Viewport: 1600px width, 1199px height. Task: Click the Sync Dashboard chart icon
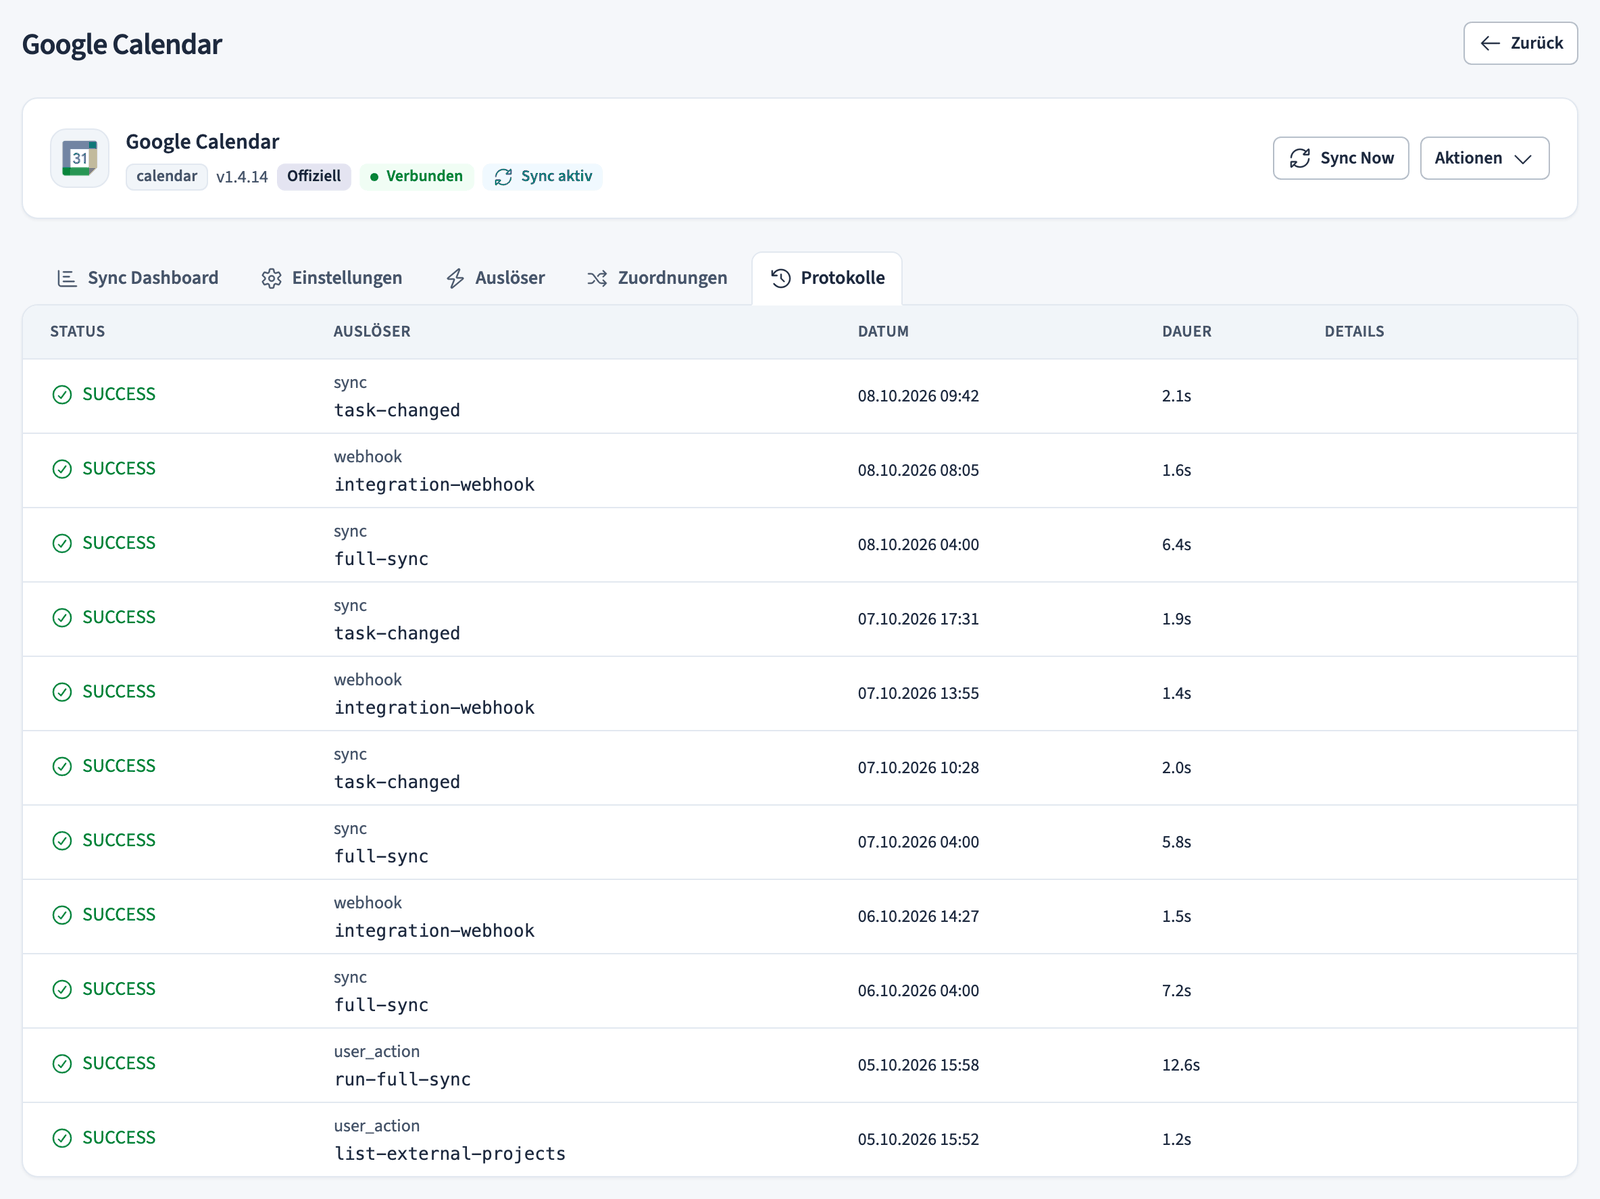67,278
